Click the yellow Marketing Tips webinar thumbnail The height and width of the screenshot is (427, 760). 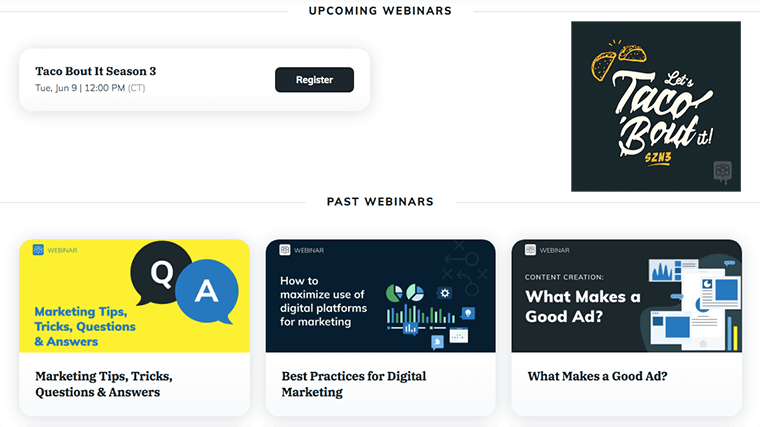coord(134,296)
